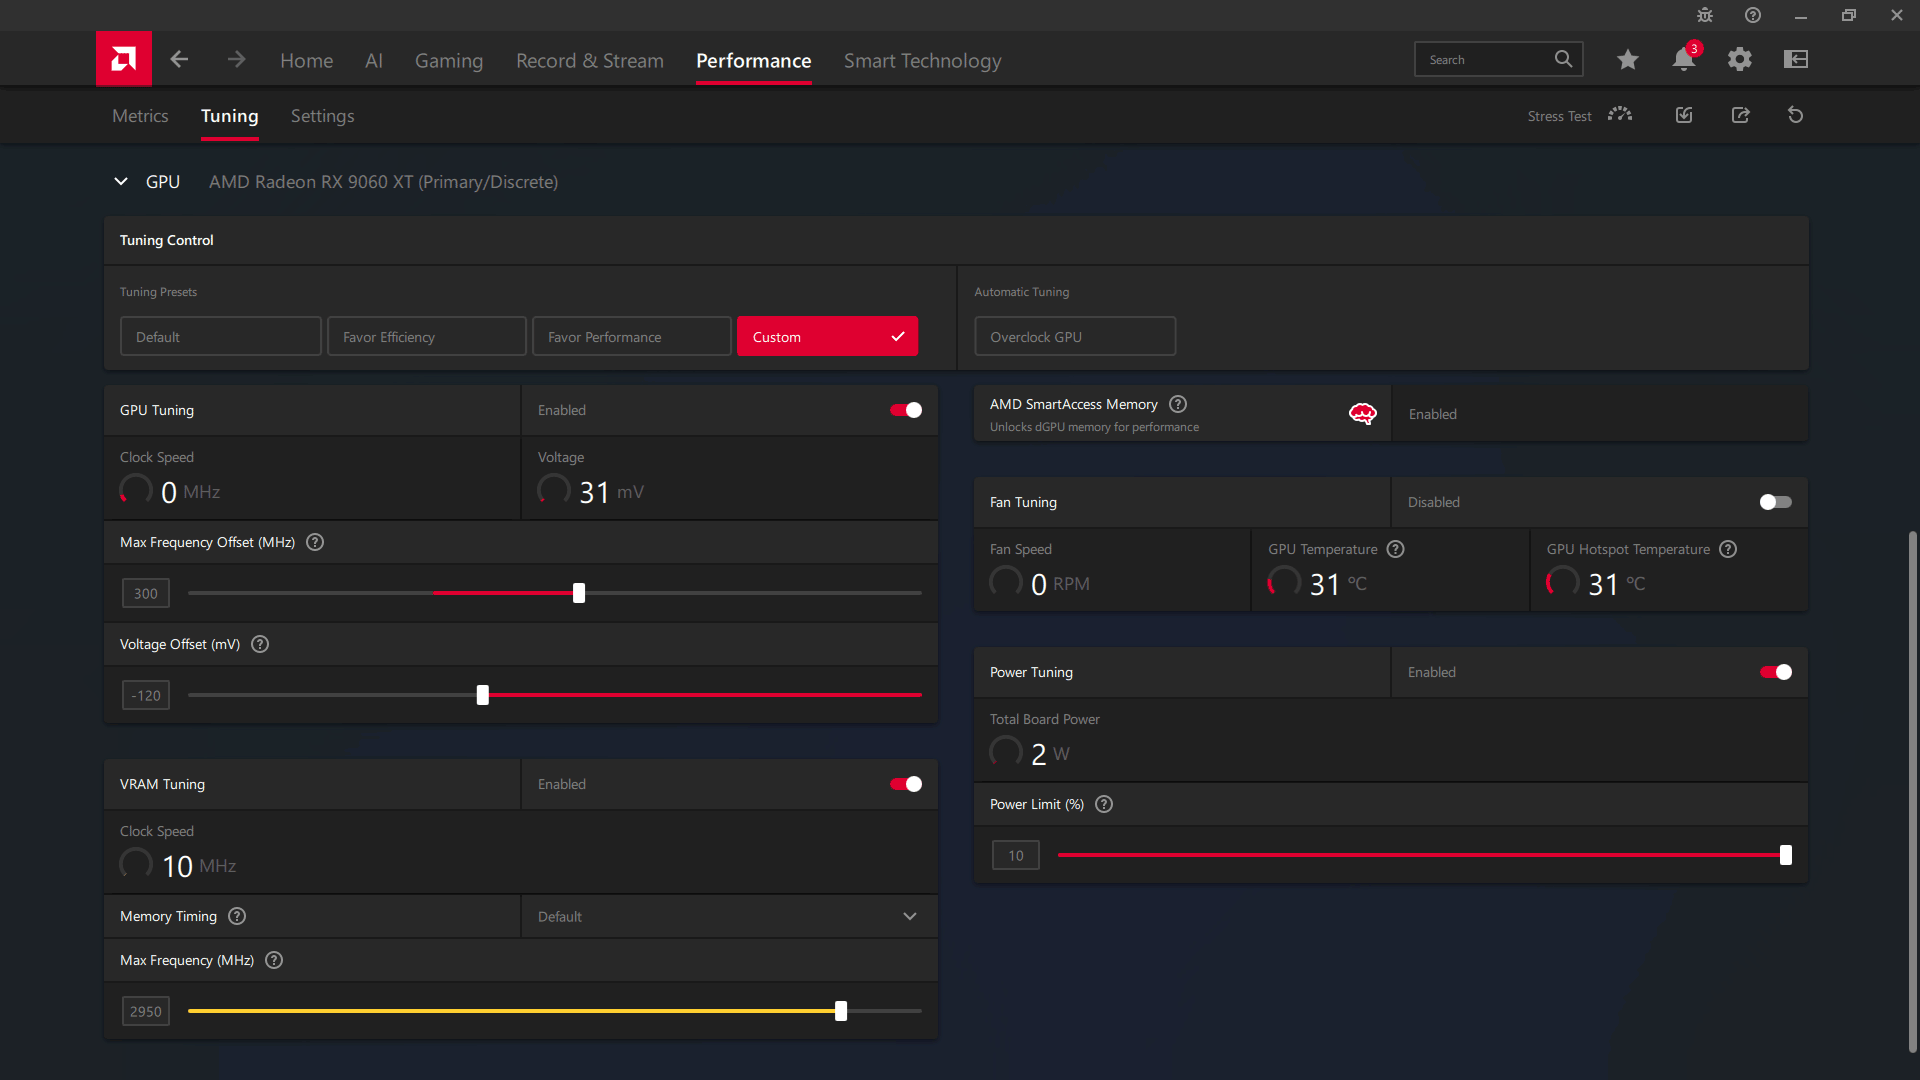This screenshot has width=1920, height=1080.
Task: Collapse the GPU section chevron
Action: tap(121, 181)
